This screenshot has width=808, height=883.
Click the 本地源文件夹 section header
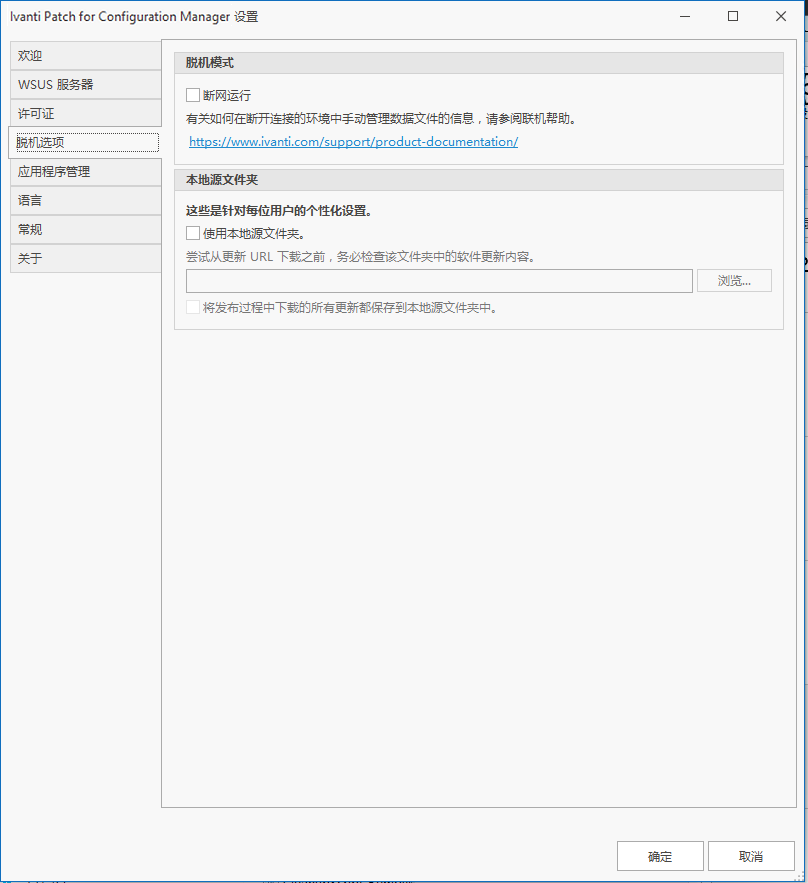(479, 180)
